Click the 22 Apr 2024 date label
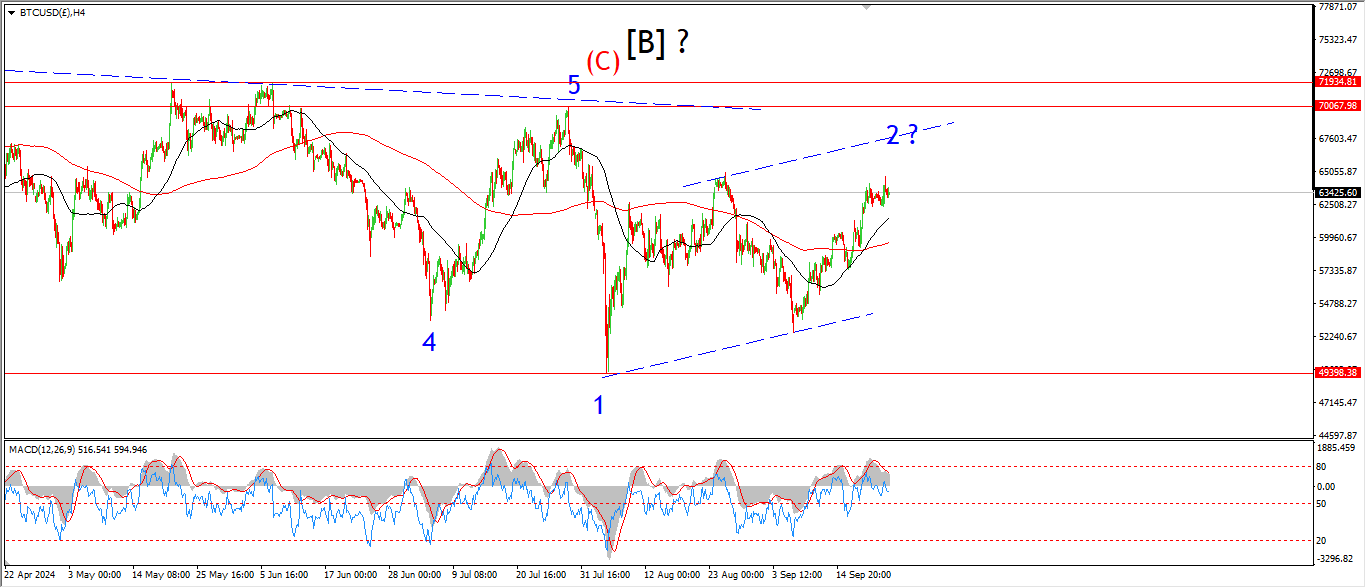The height and width of the screenshot is (588, 1366). coord(32,575)
